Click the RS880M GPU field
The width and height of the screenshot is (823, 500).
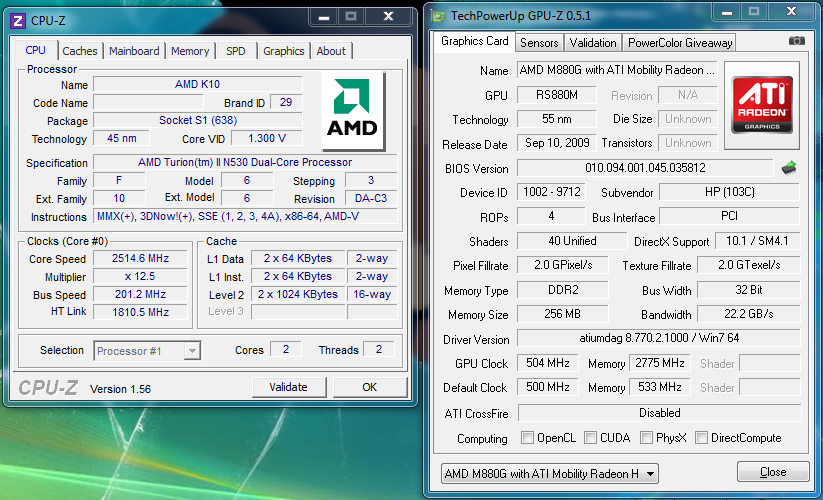[556, 95]
